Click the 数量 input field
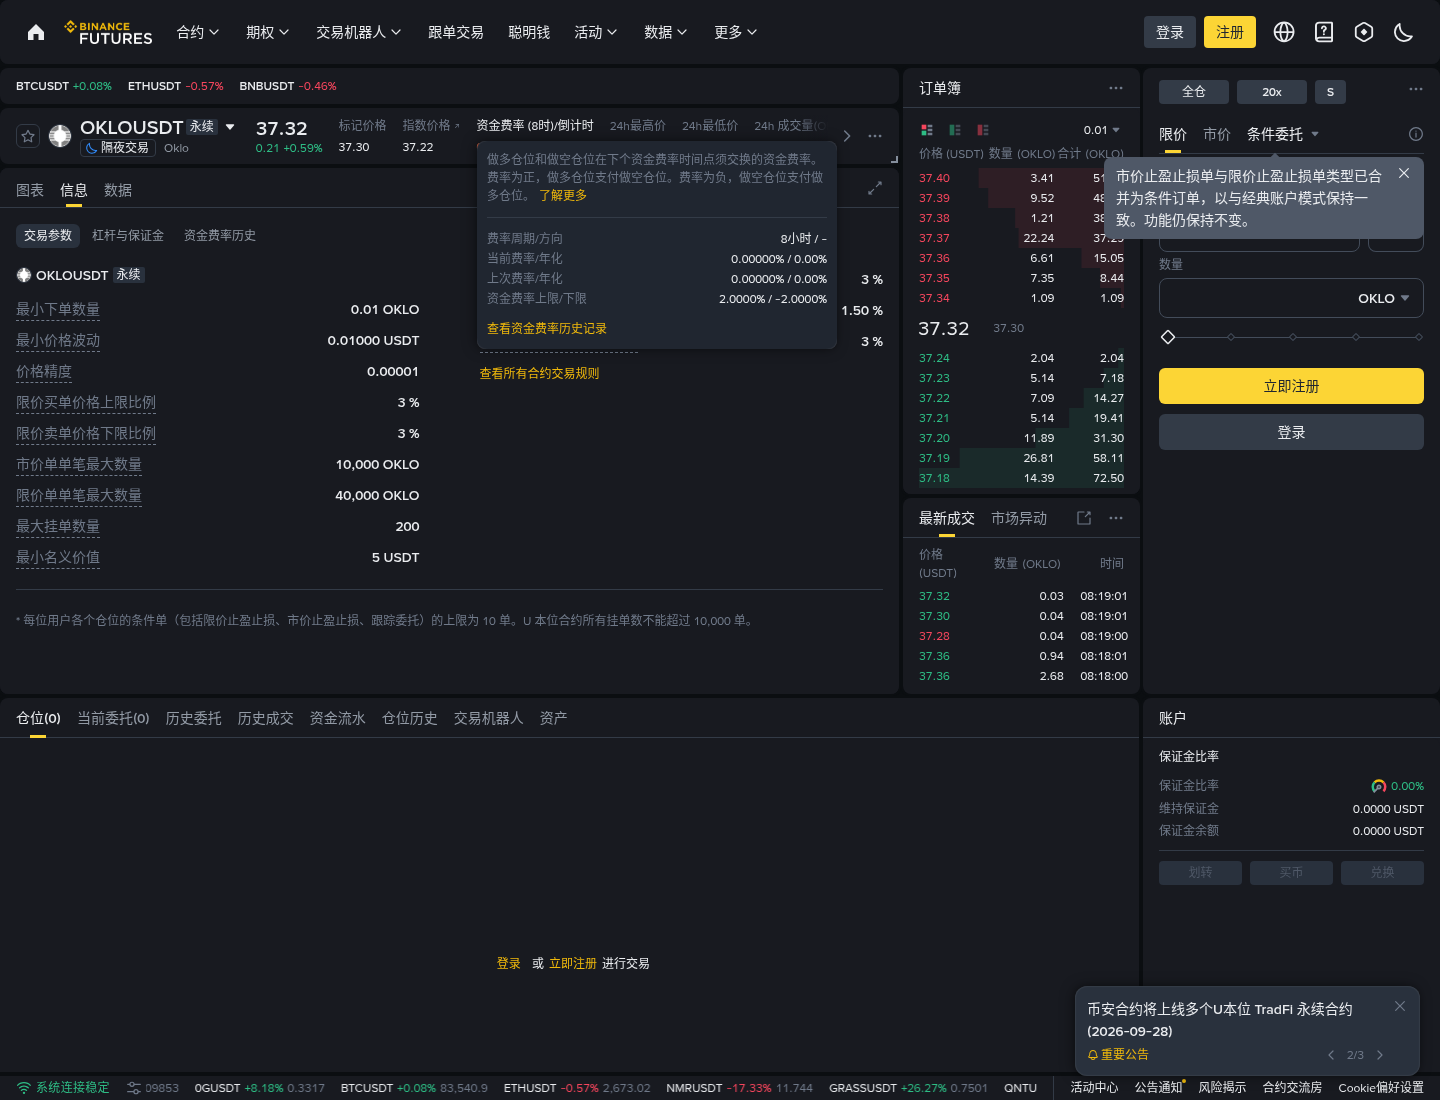1440x1100 pixels. tap(1291, 298)
